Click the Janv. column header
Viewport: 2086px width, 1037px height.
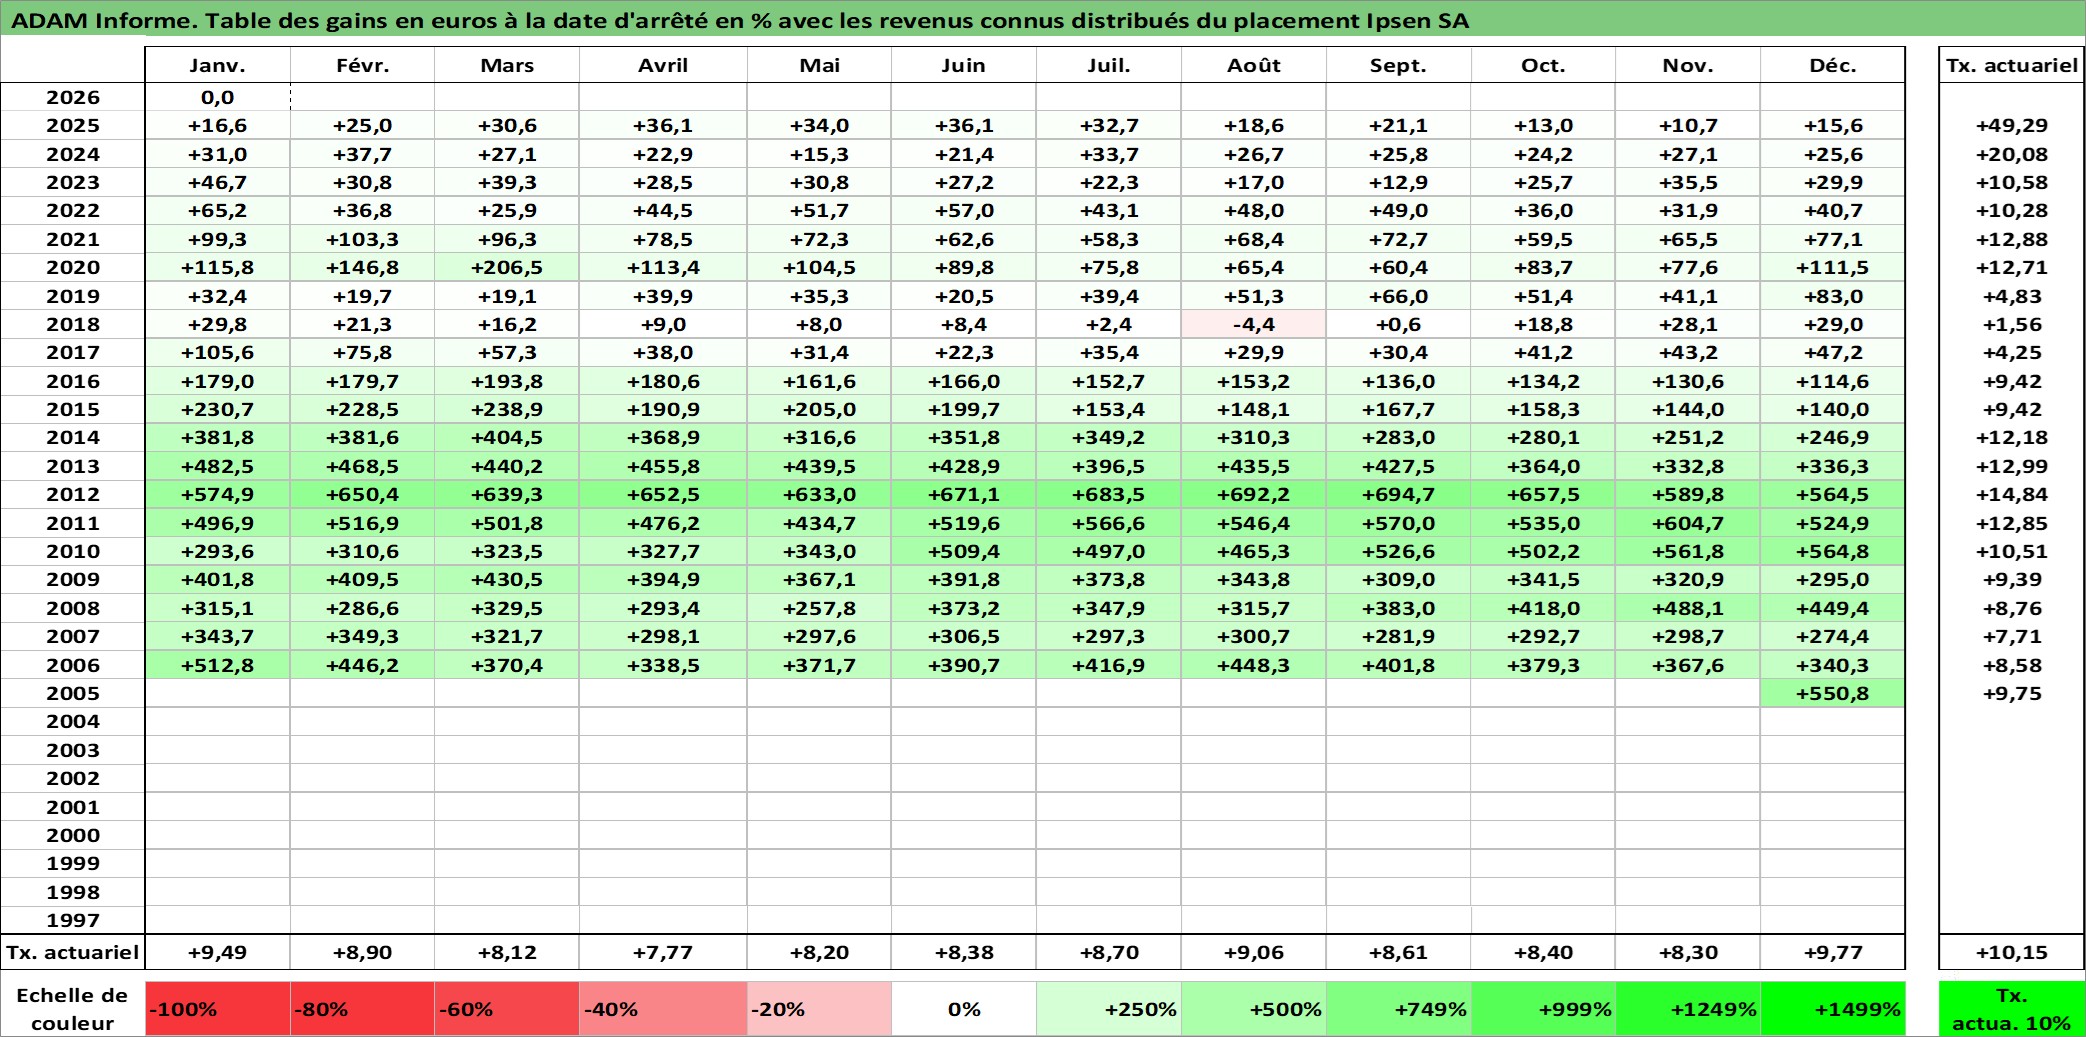(x=217, y=65)
